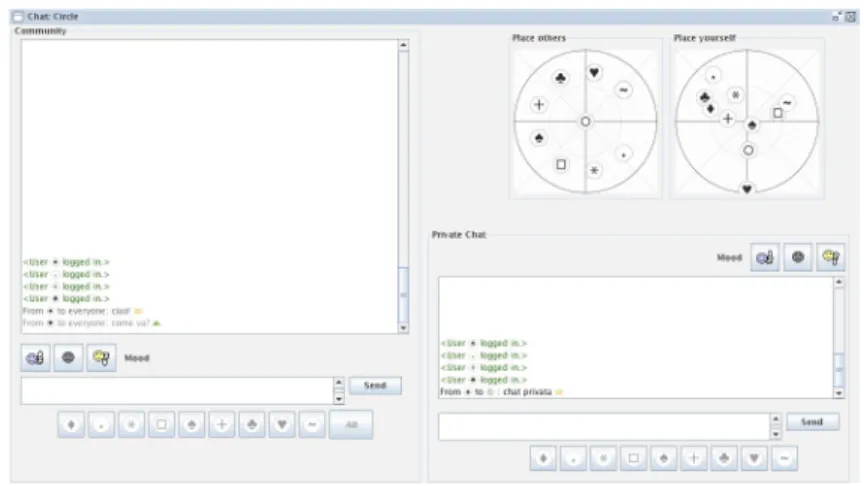The image size is (864, 486).
Task: Click down arrow beside Private Chat input field
Action: [x=775, y=435]
